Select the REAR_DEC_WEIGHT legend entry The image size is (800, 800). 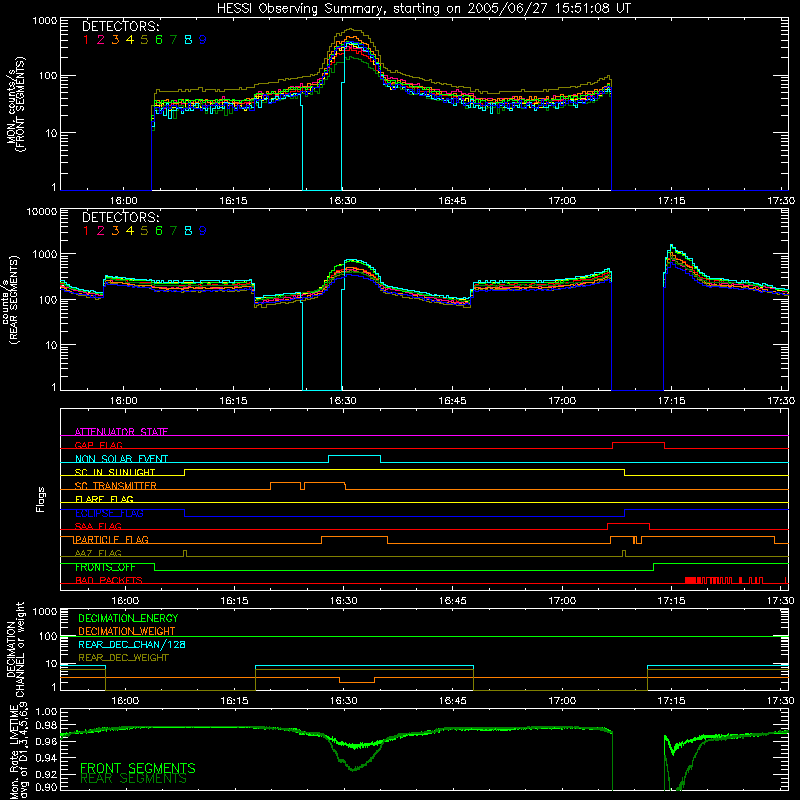123,658
